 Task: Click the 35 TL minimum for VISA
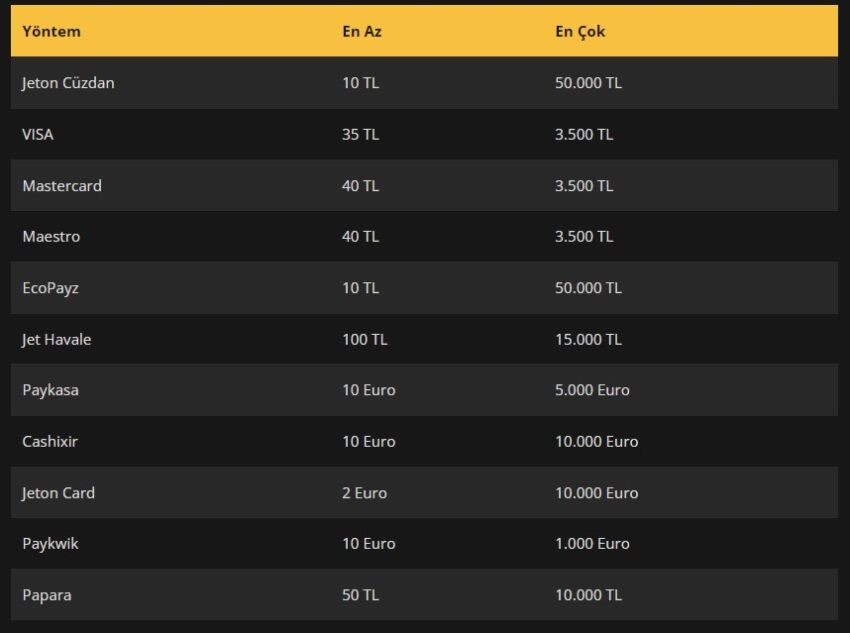(360, 134)
